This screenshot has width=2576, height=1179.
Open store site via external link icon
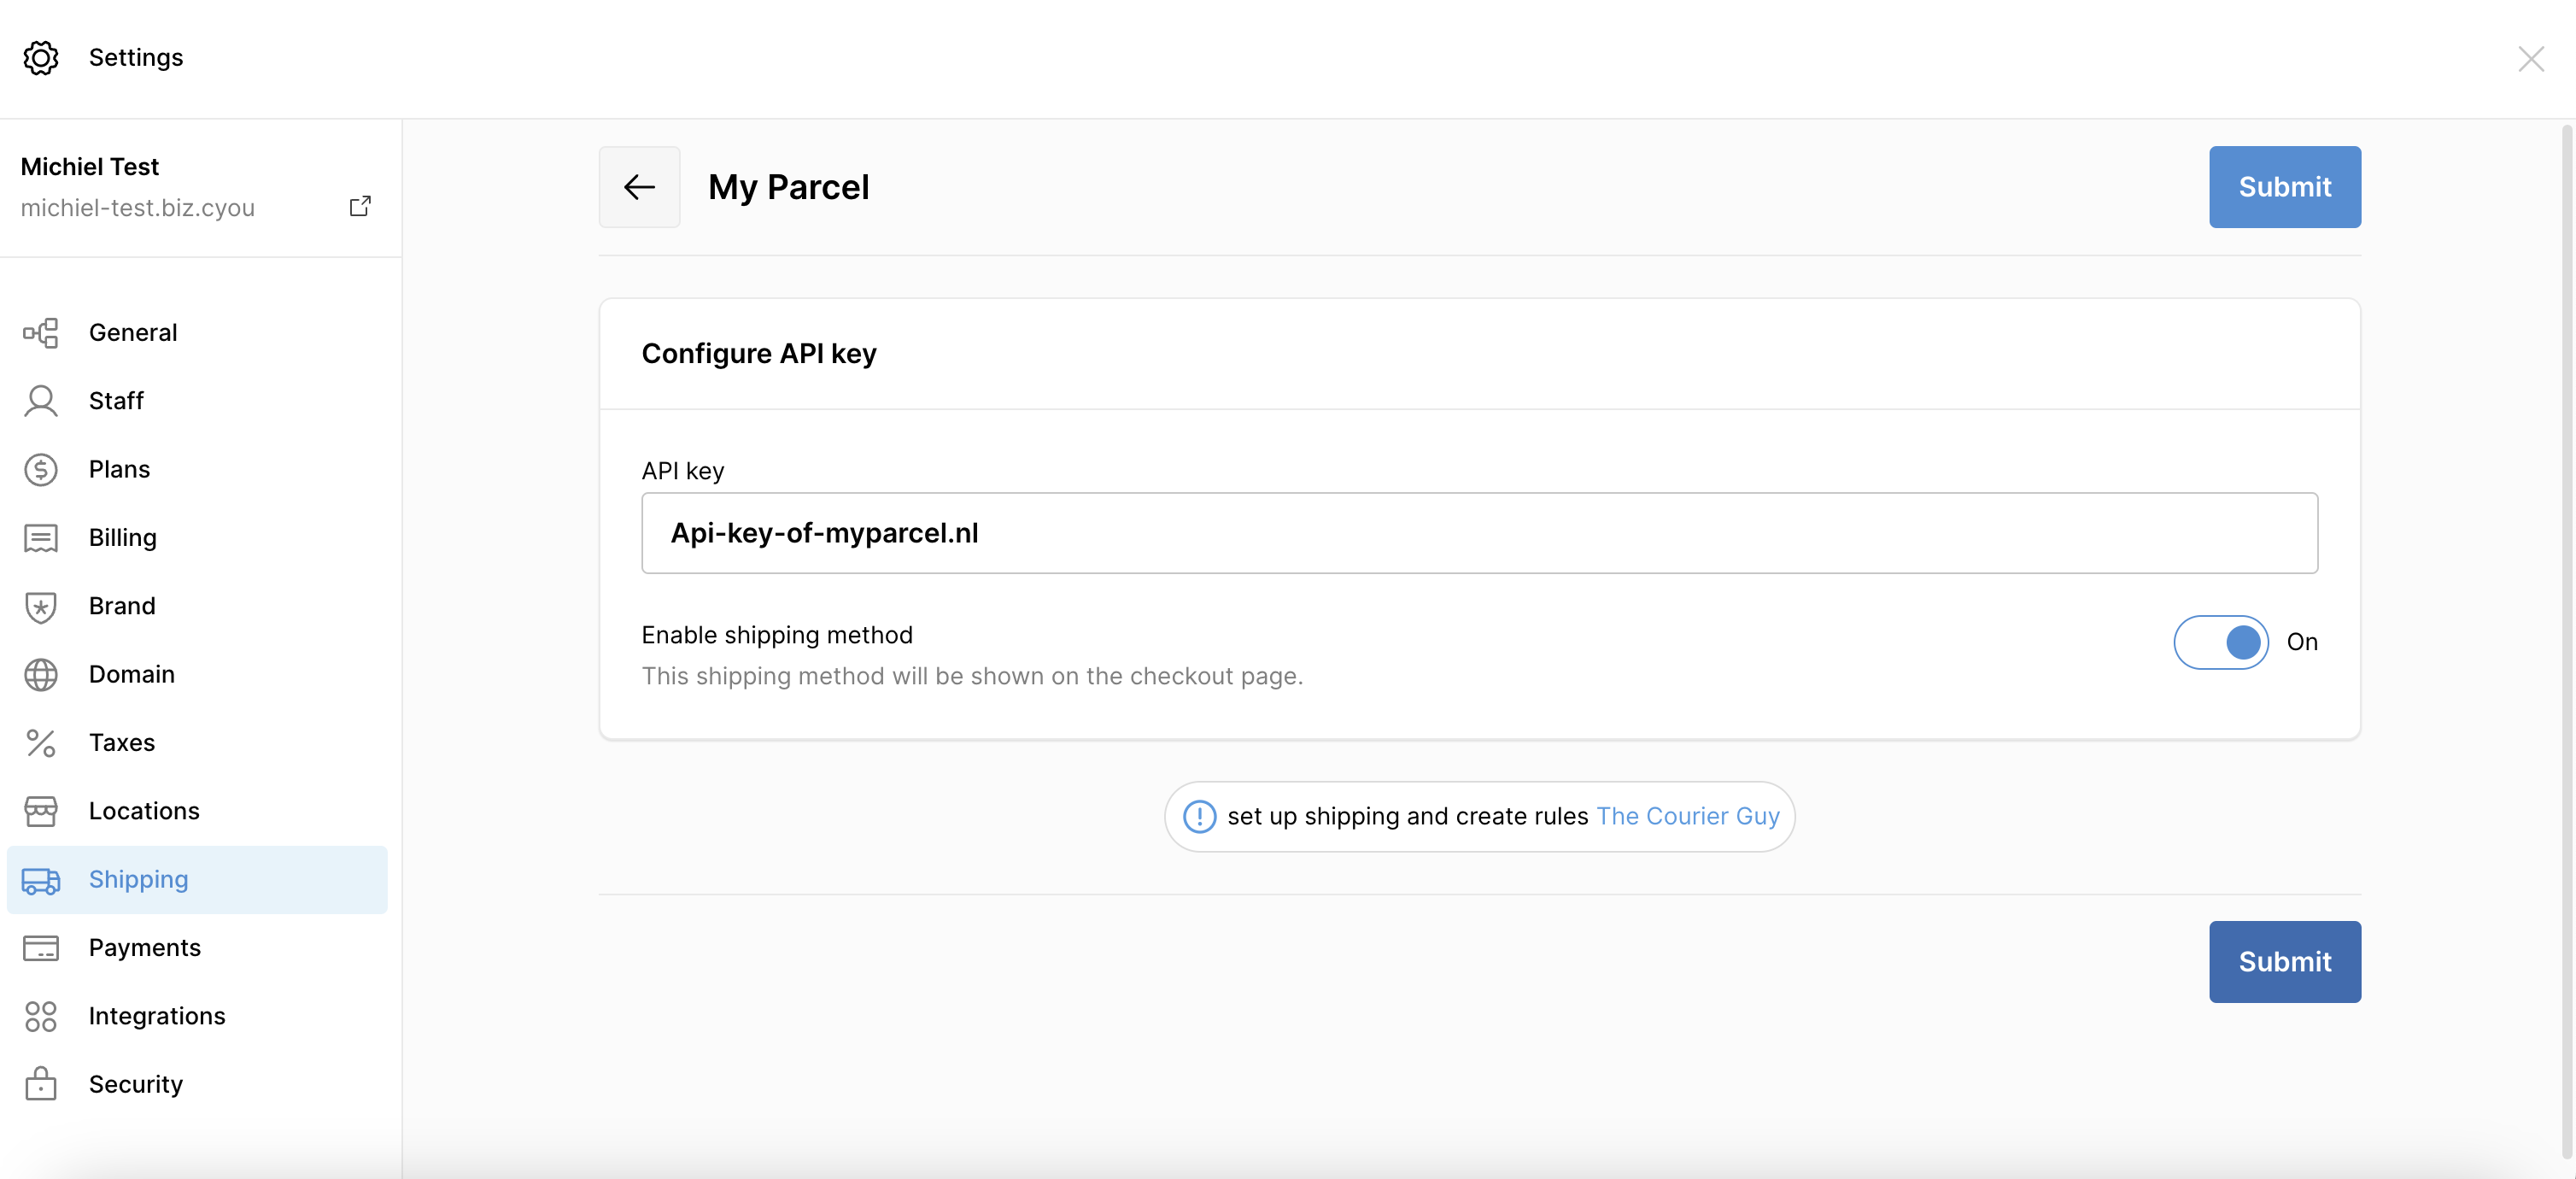pyautogui.click(x=360, y=207)
